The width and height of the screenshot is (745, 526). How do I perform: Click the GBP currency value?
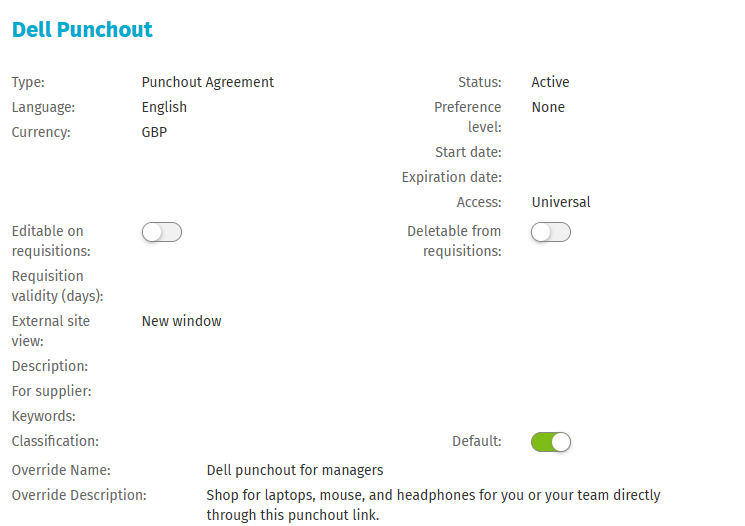(x=154, y=132)
